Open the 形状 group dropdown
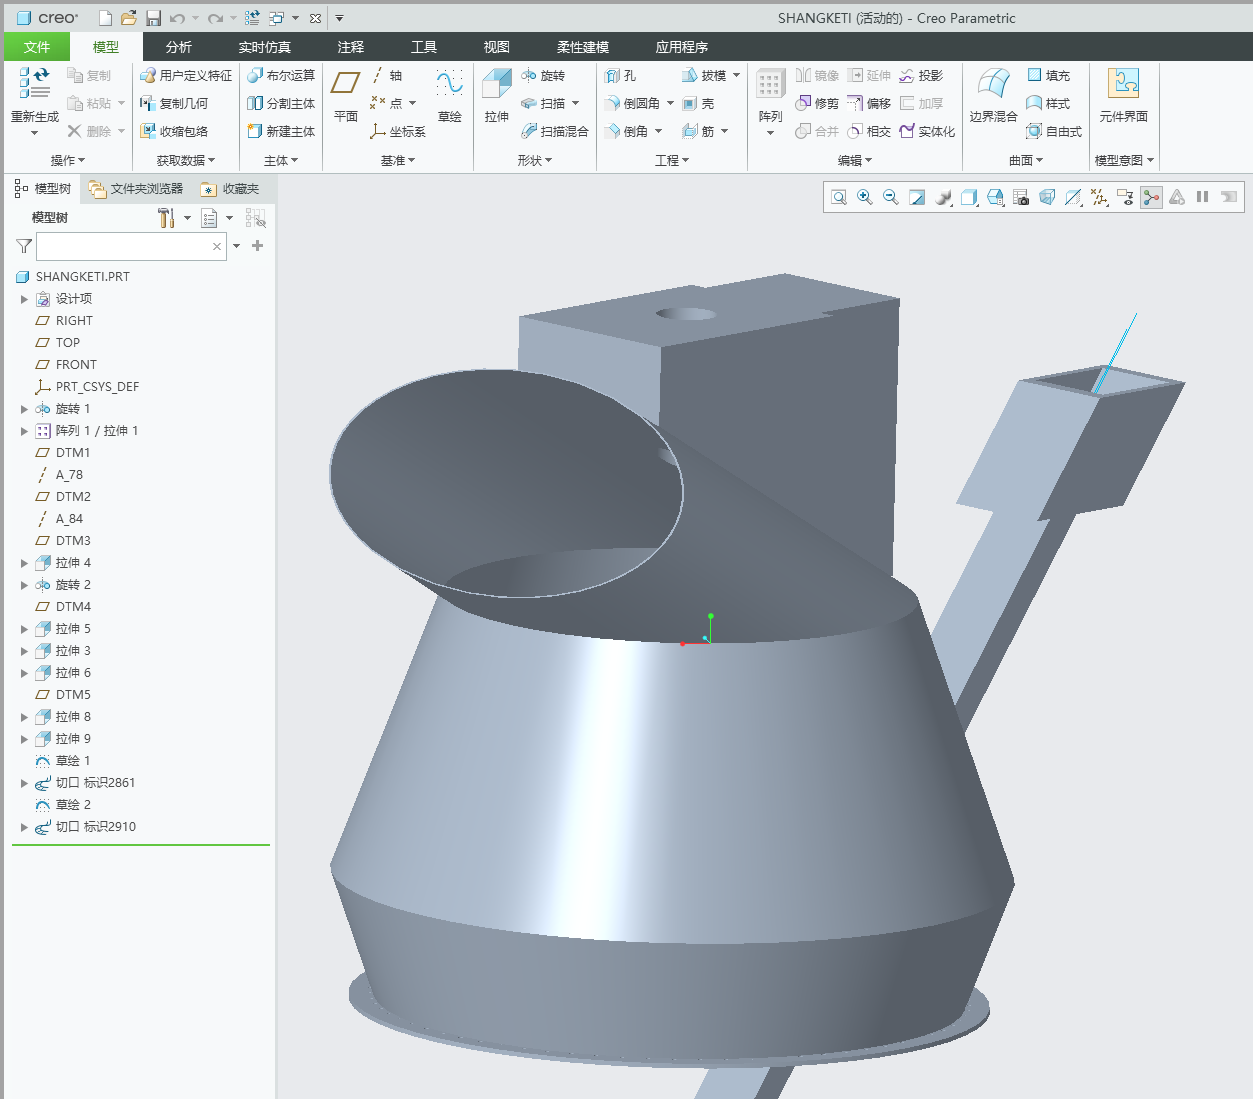The width and height of the screenshot is (1253, 1099). 535,160
